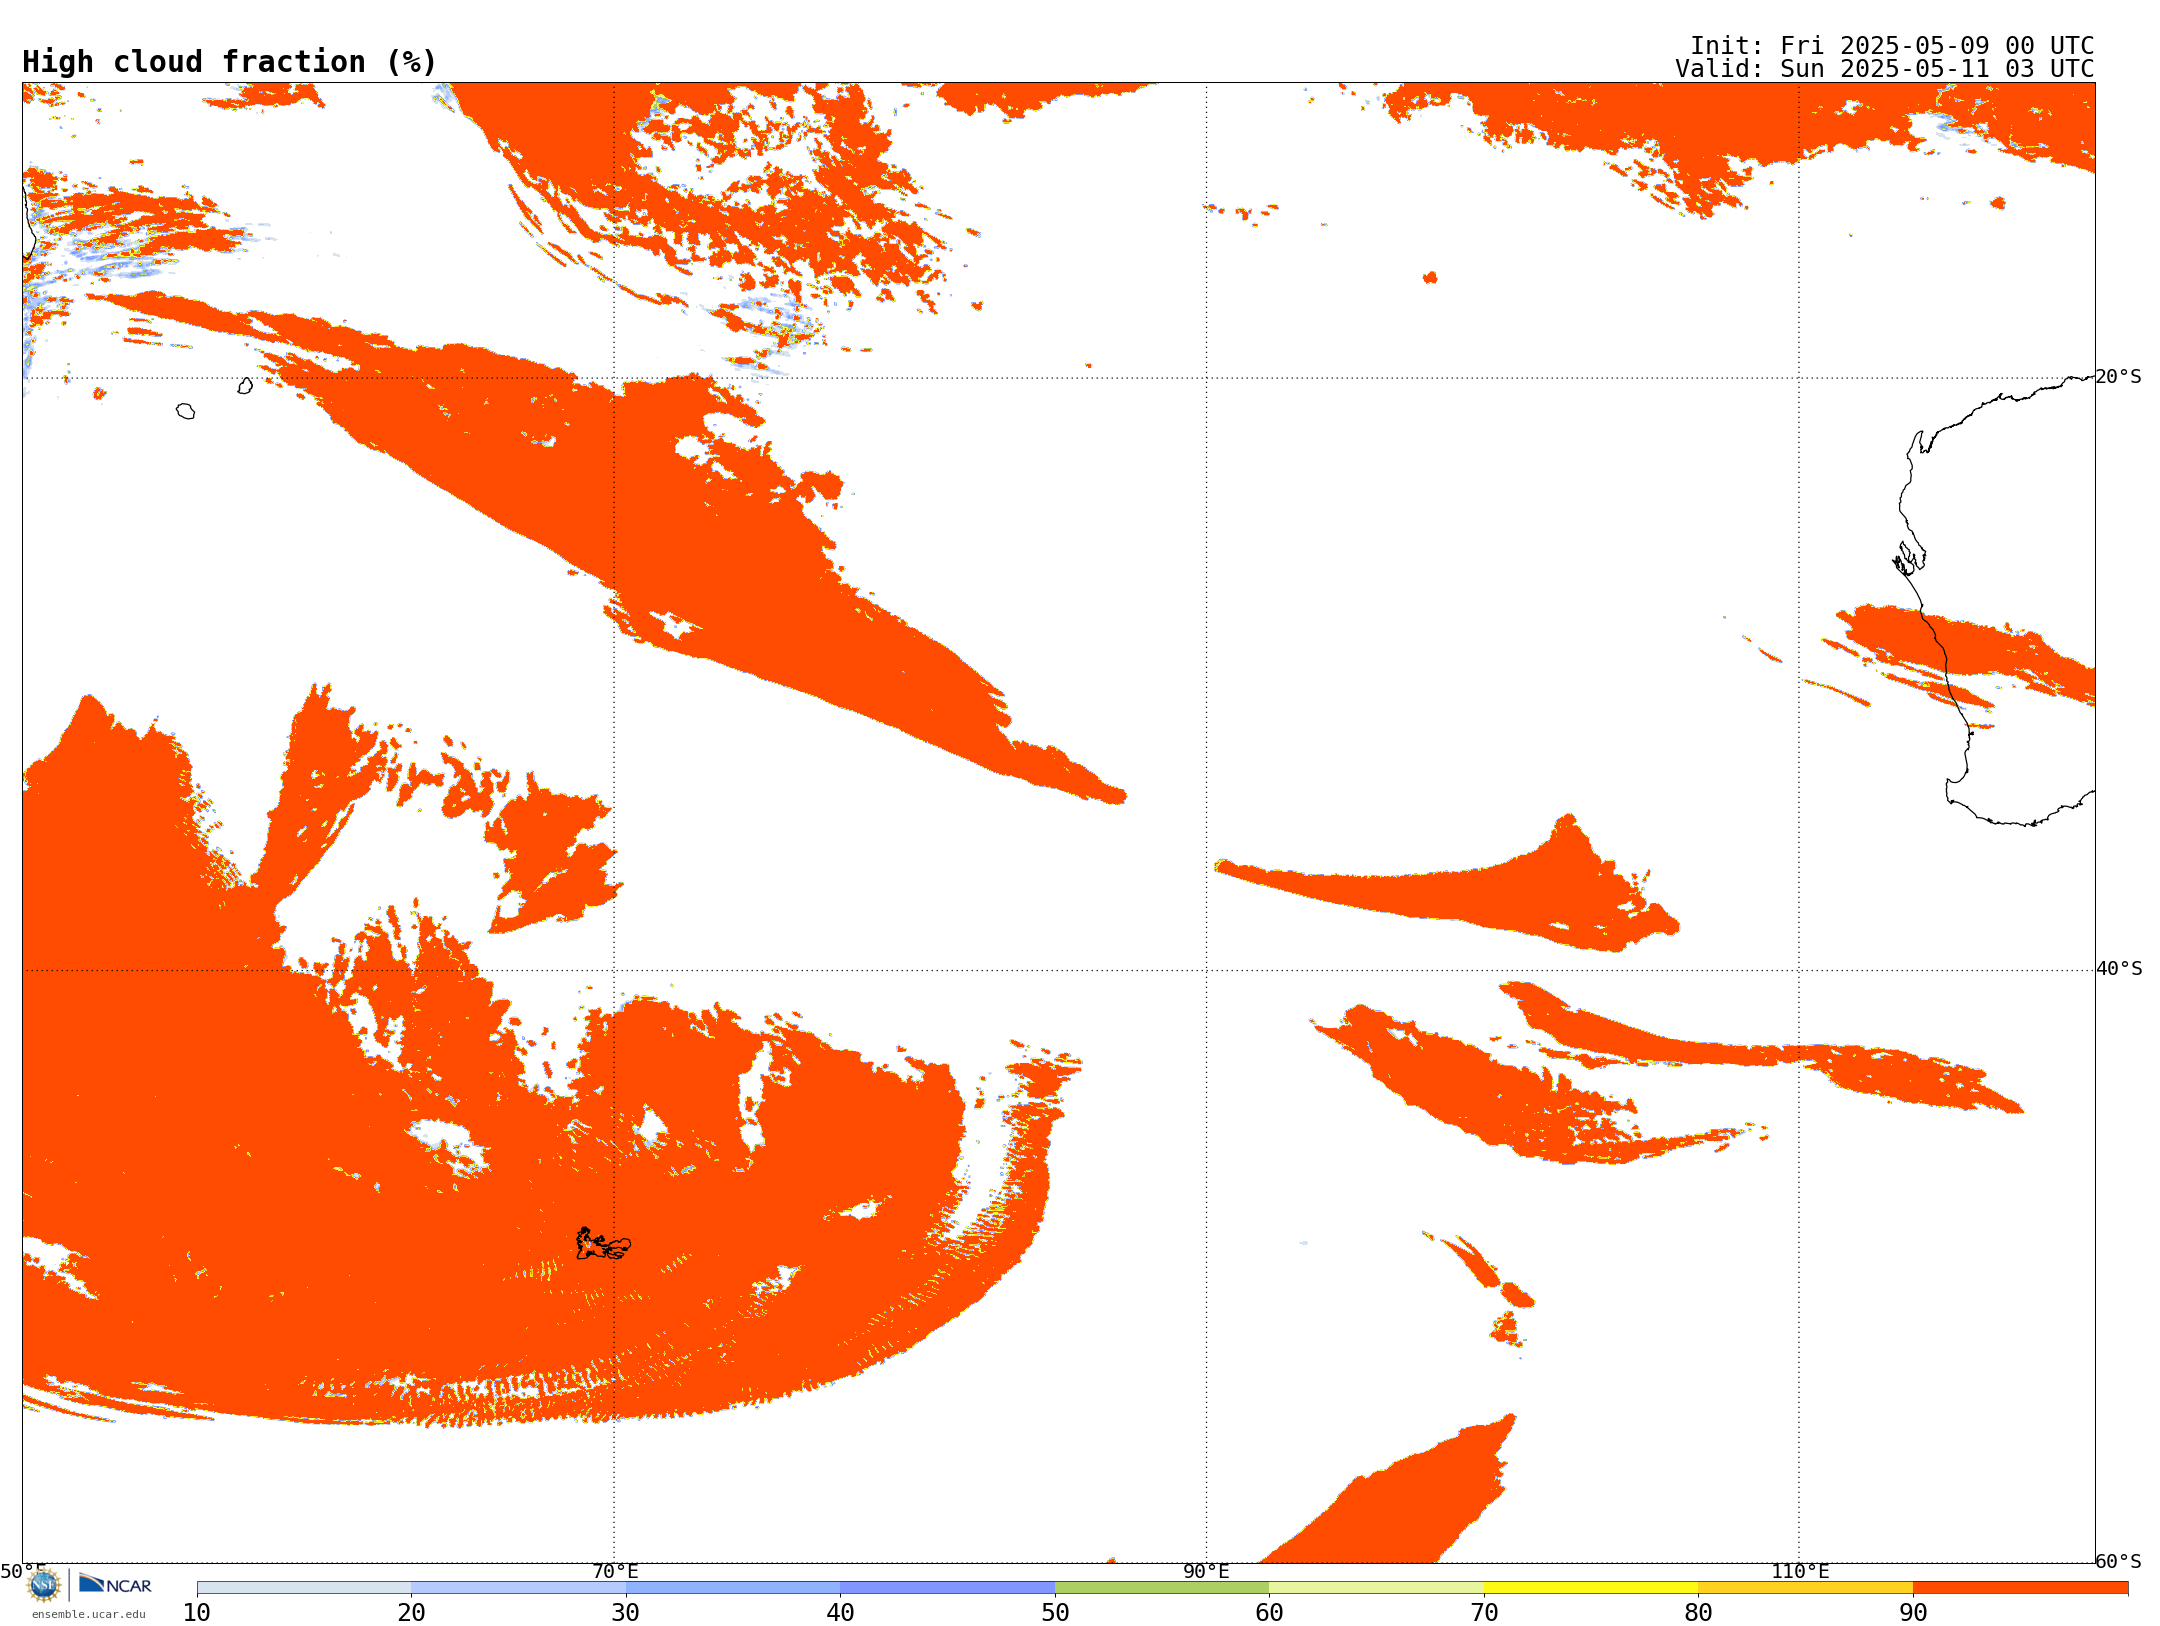Select the 'Init: Fri 2025-05-09 00 UTC' line
This screenshot has width=2160, height=1626.
tap(1892, 46)
